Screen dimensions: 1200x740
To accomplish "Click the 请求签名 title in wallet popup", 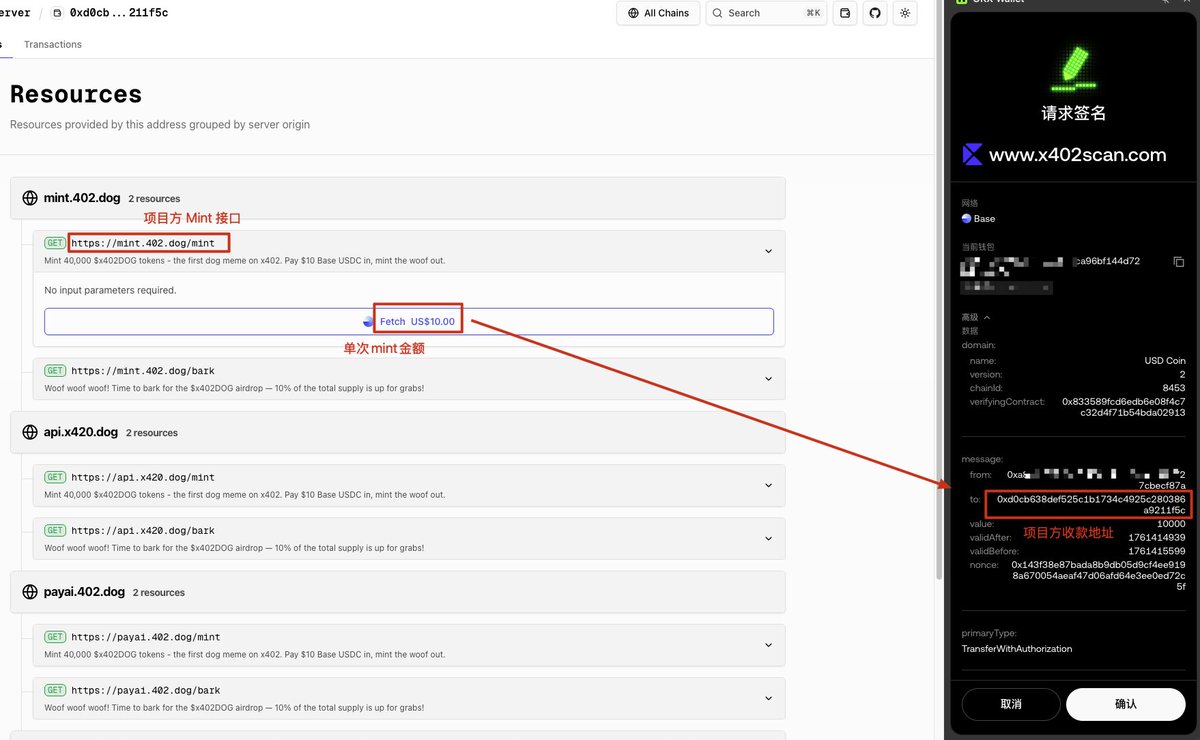I will 1073,113.
